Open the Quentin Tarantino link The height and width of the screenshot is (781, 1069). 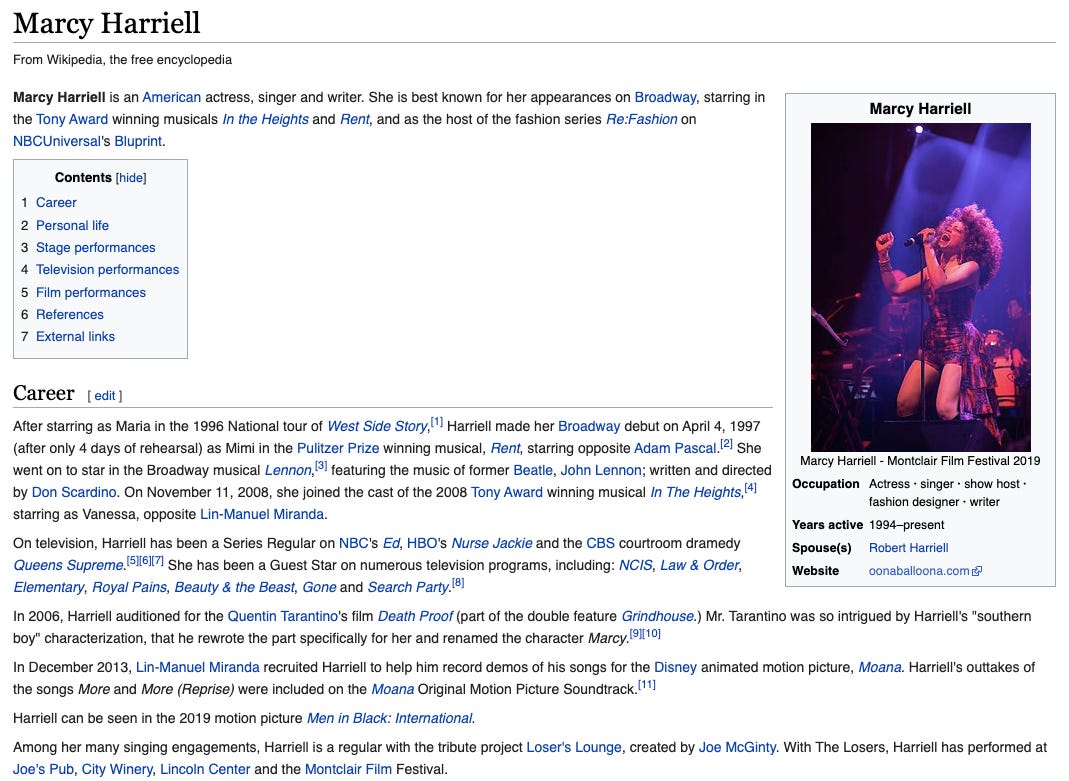click(282, 616)
